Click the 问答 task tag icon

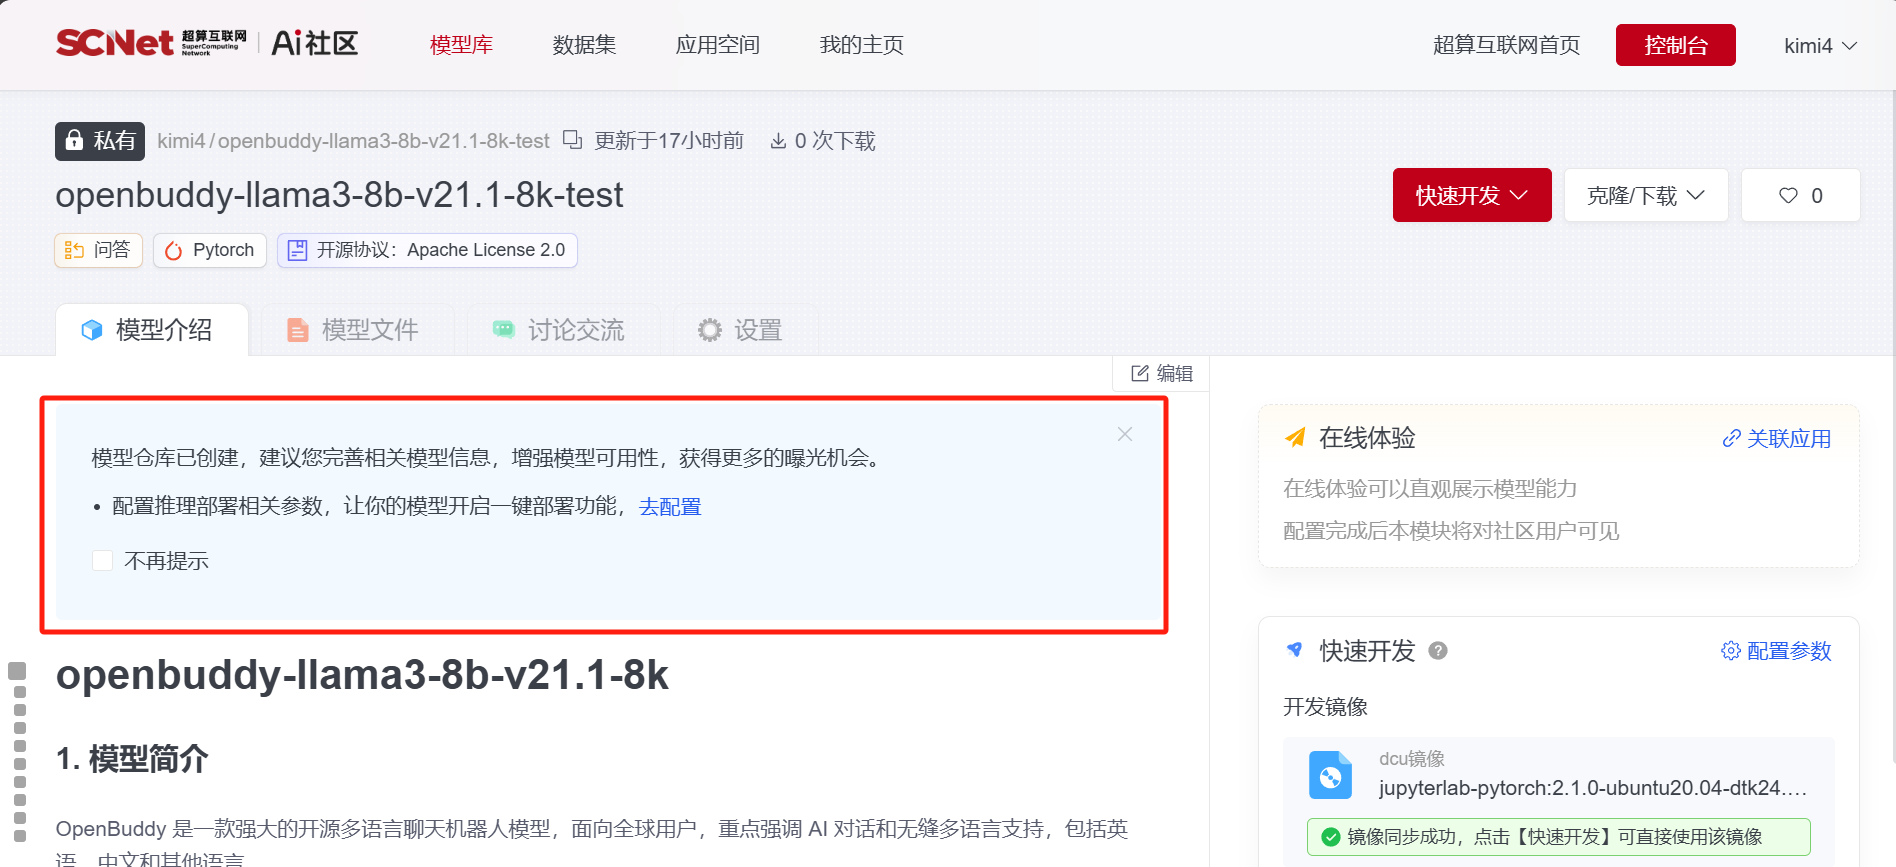(74, 250)
